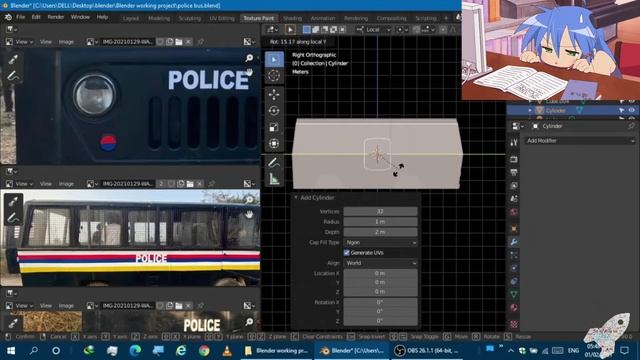Open the Edit menu
This screenshot has height=360, width=640.
tap(36, 17)
